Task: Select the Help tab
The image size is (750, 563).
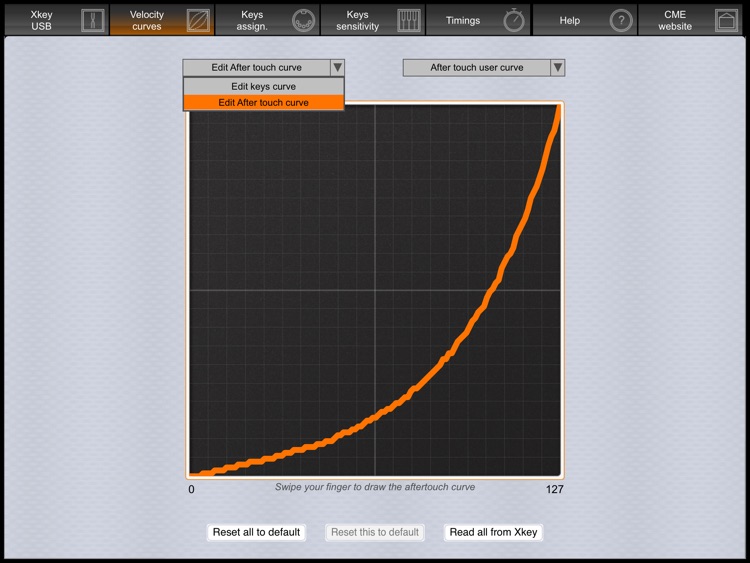Action: (585, 20)
